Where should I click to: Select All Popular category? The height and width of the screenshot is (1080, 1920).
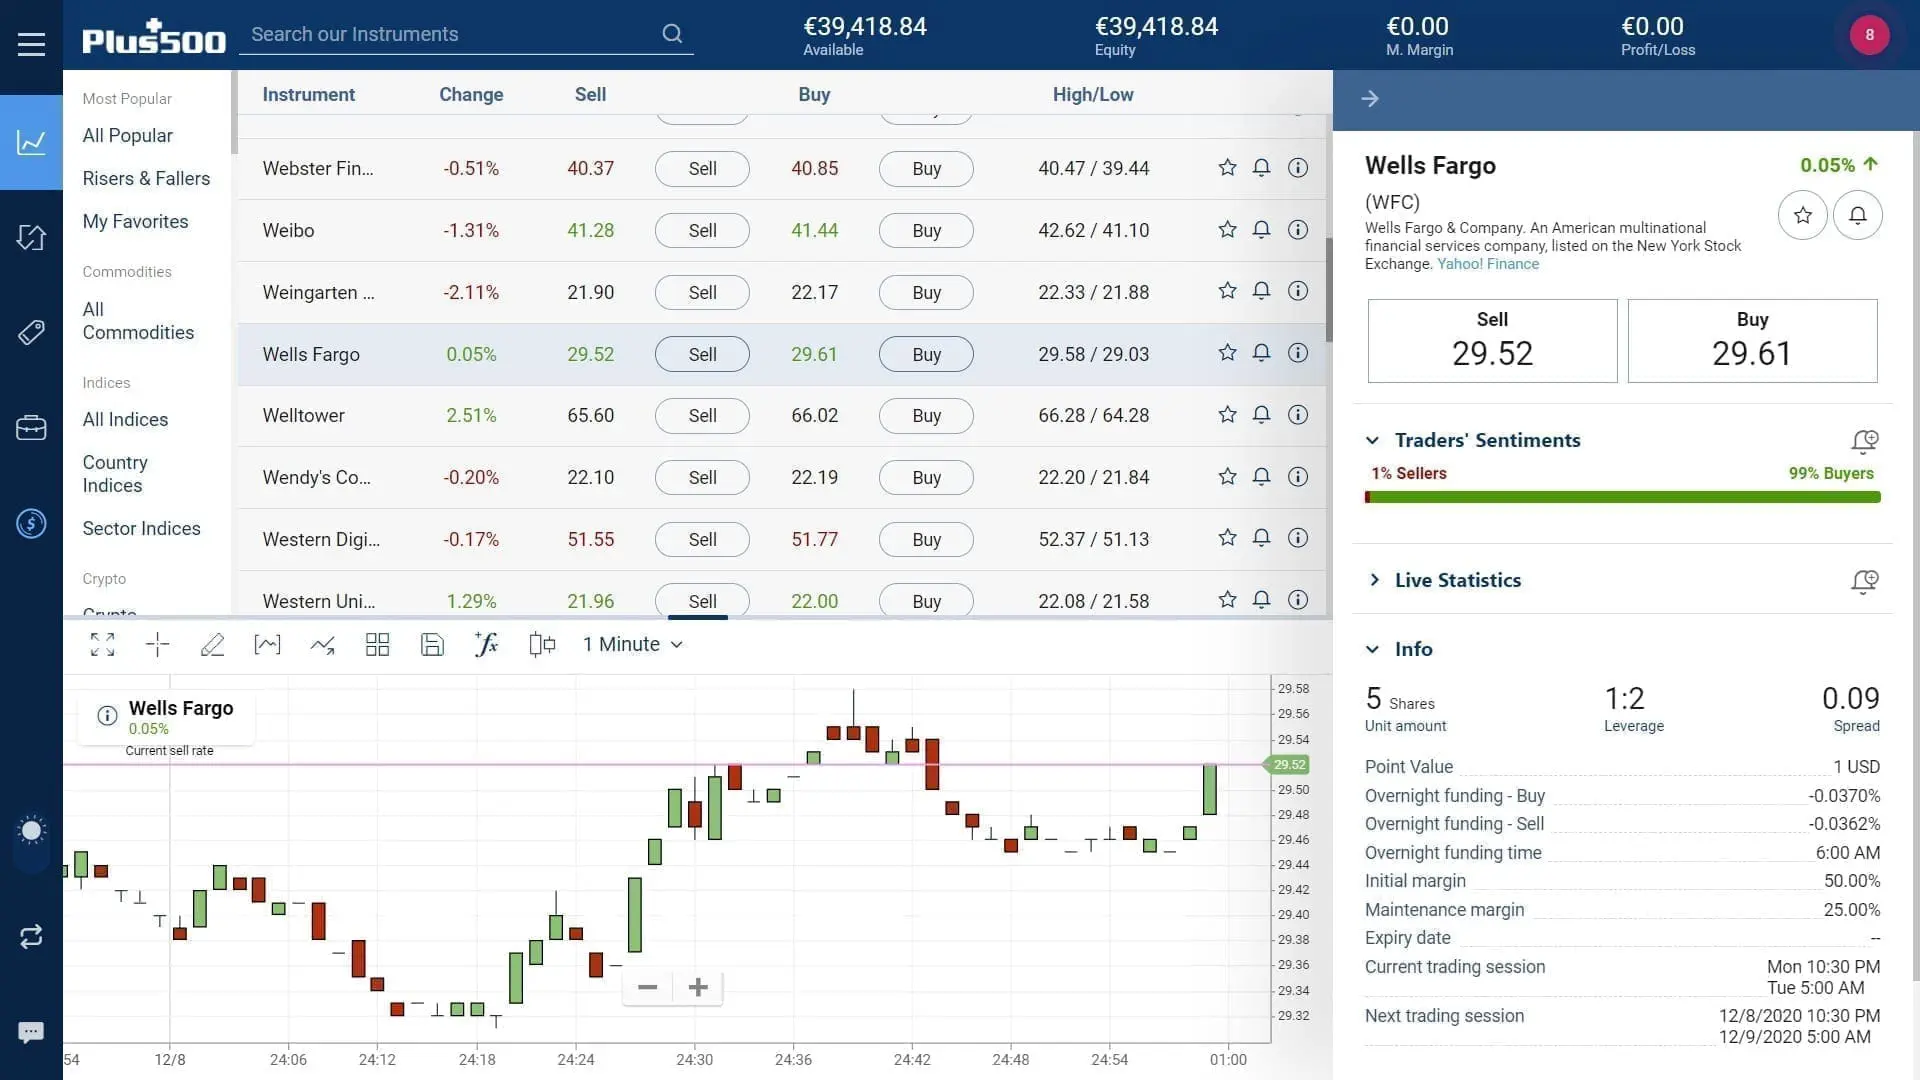[x=127, y=135]
